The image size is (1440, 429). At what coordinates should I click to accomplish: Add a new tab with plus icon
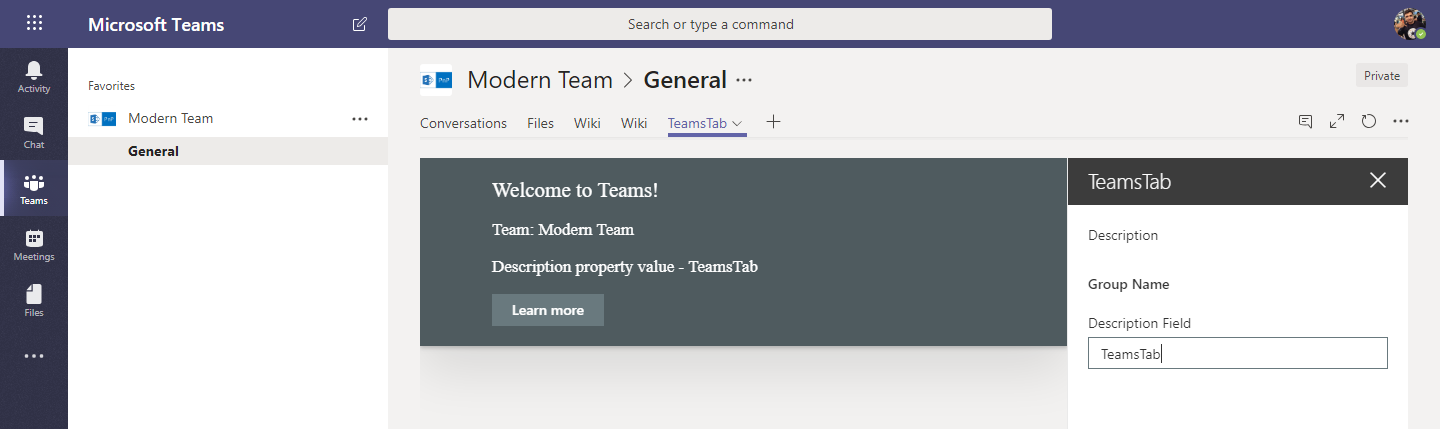coord(773,122)
